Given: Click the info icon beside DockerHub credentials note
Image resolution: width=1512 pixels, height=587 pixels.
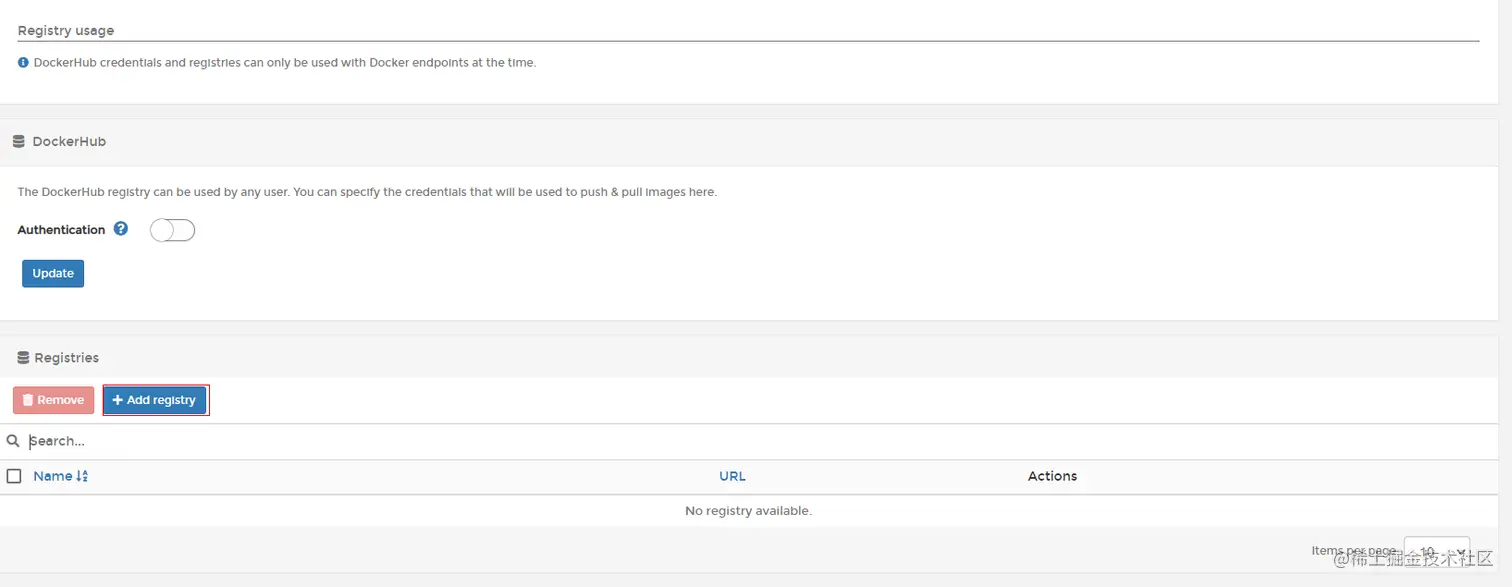Looking at the screenshot, I should click(23, 62).
